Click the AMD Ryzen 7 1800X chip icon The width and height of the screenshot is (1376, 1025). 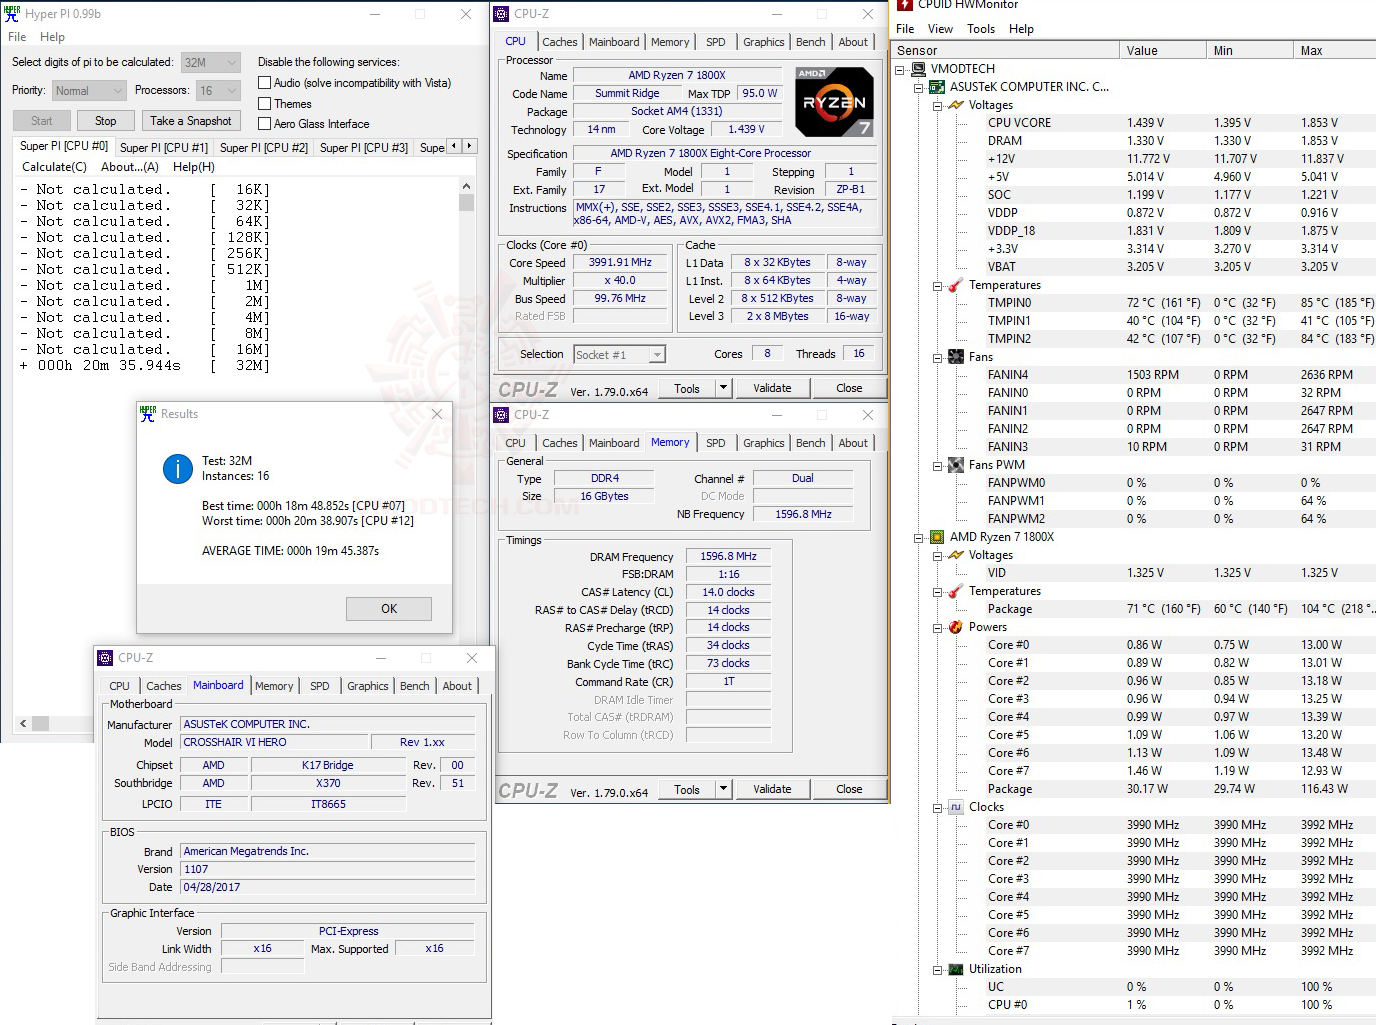pos(937,537)
